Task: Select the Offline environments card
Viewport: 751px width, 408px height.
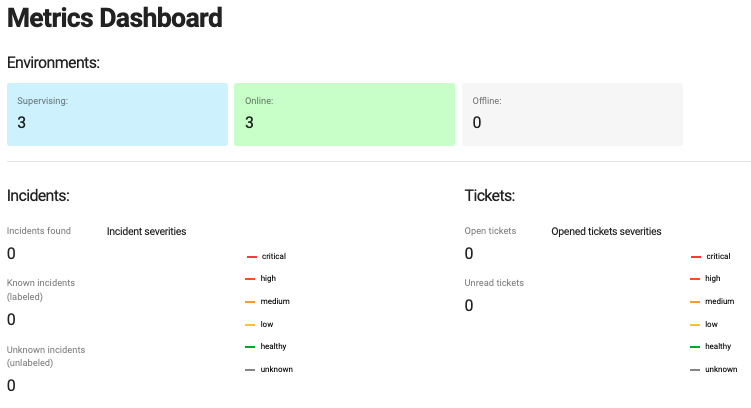Action: [572, 114]
